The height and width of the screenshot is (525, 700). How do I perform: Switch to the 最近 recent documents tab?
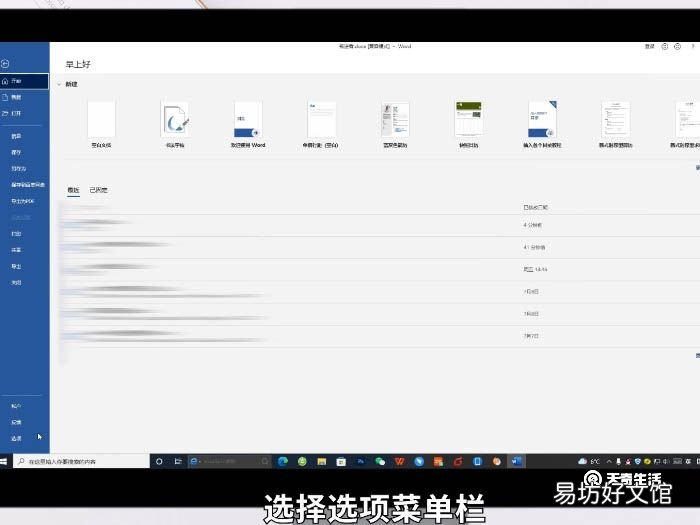73,190
